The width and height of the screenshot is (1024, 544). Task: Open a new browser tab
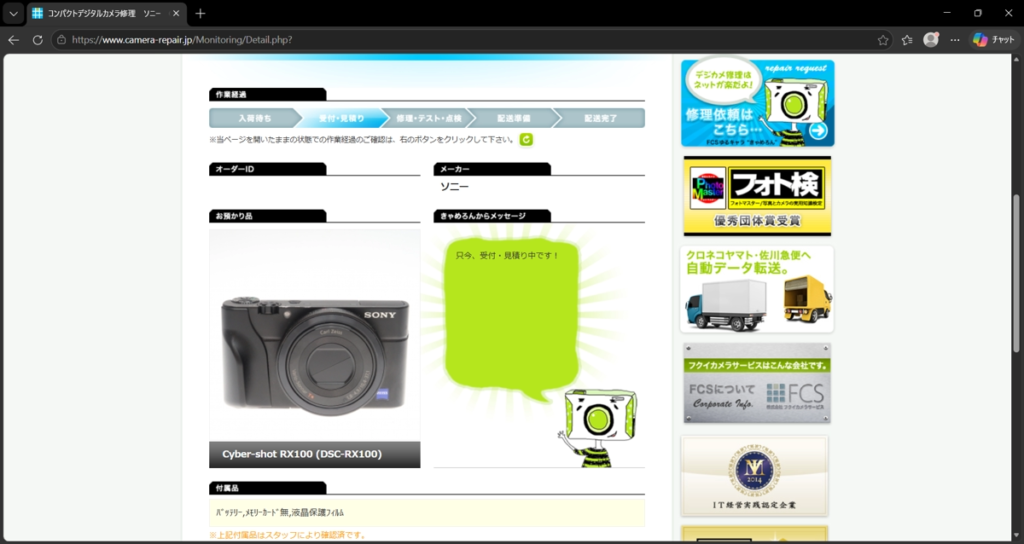pos(200,13)
